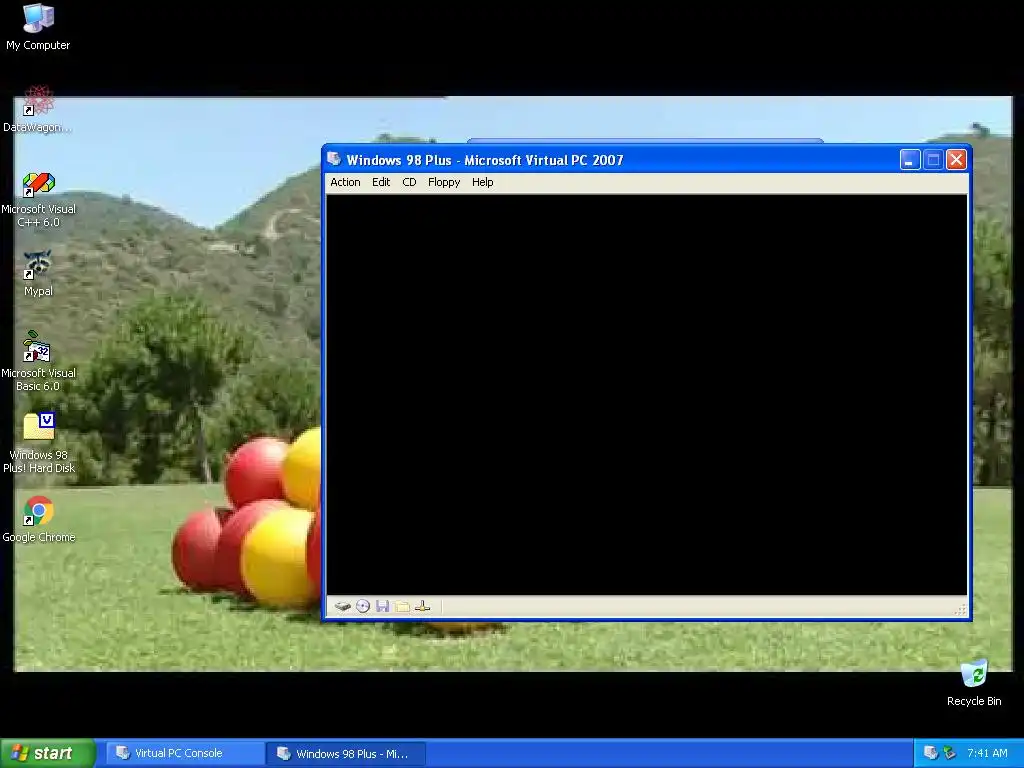Select the My Computer desktop icon
1024x768 pixels.
(x=38, y=27)
